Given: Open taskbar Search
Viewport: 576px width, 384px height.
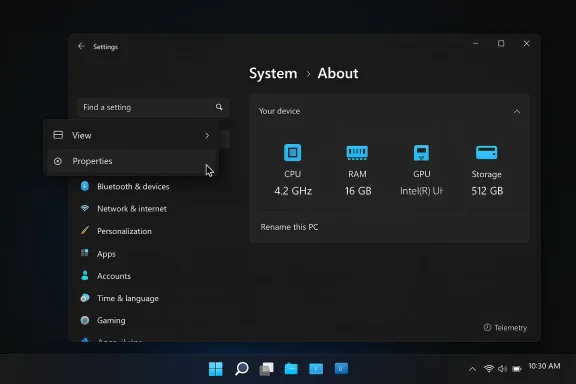Looking at the screenshot, I should click(242, 369).
